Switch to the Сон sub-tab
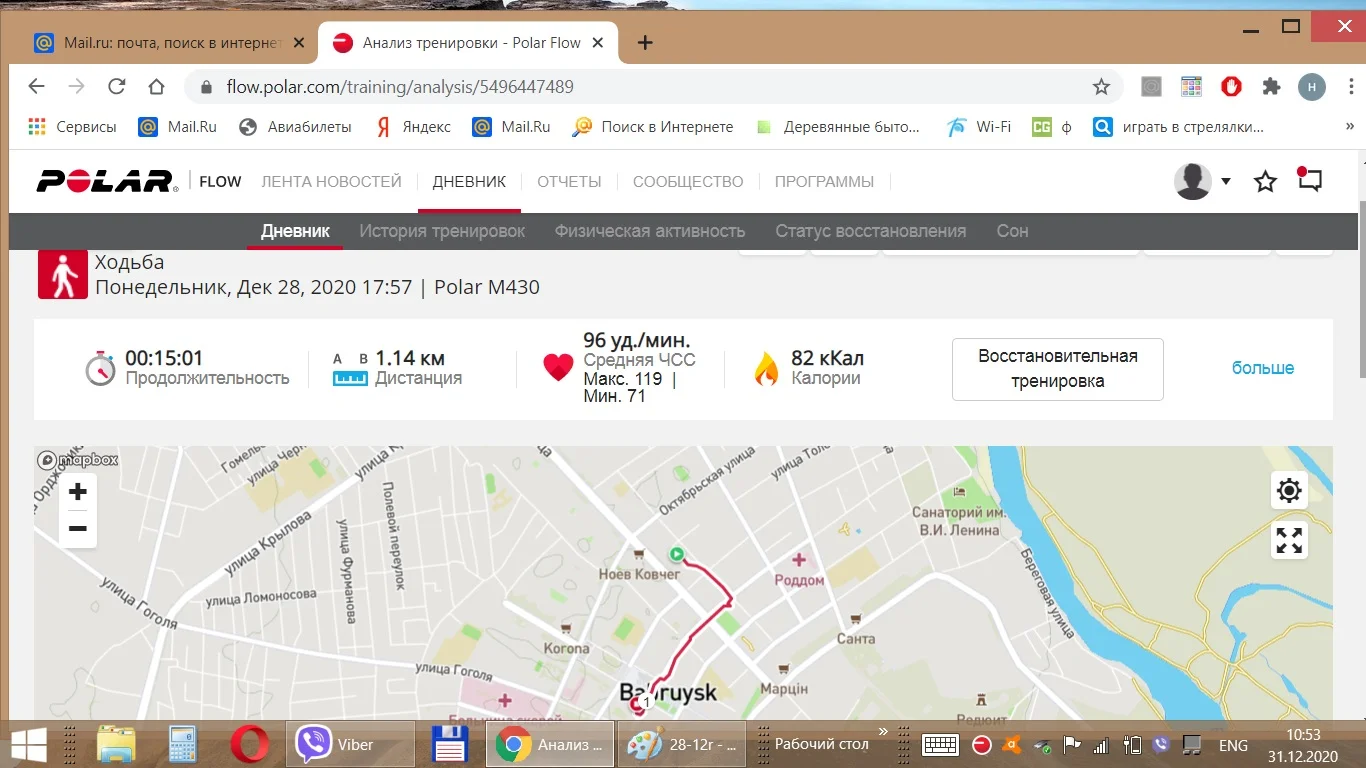1366x768 pixels. point(1012,231)
